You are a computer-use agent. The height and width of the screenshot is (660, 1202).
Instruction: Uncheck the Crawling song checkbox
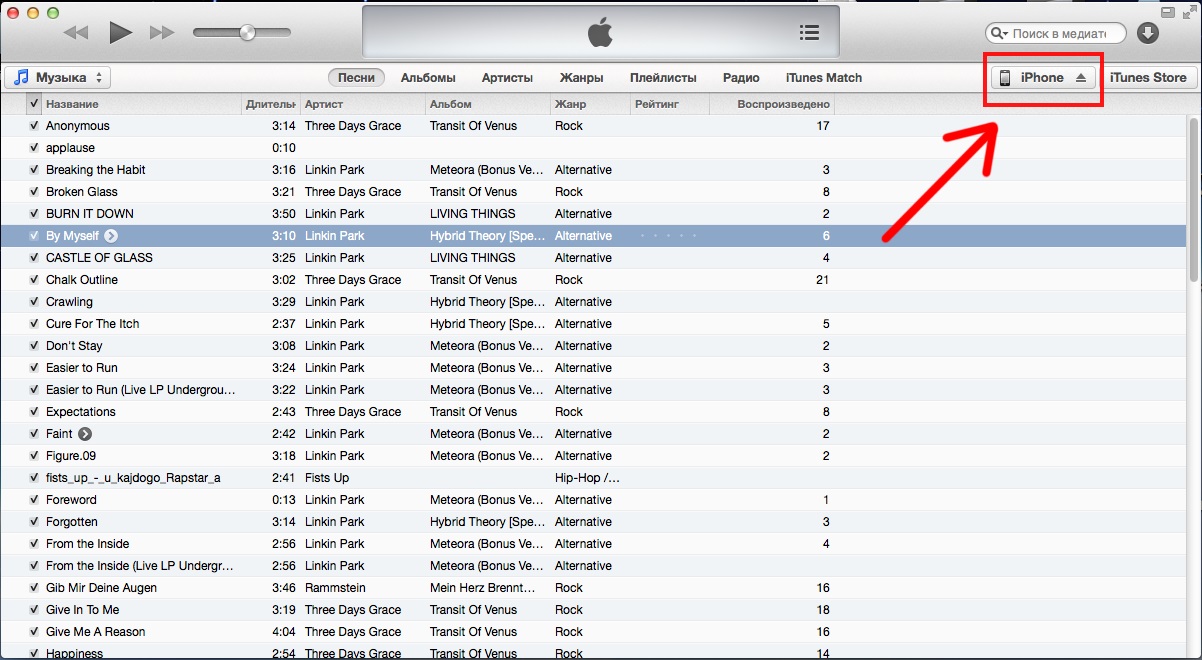pos(35,302)
